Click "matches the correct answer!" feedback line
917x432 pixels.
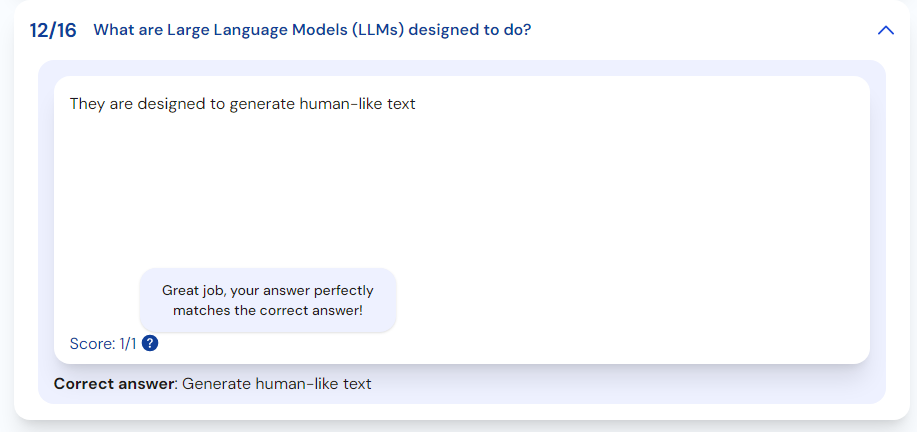tap(268, 310)
